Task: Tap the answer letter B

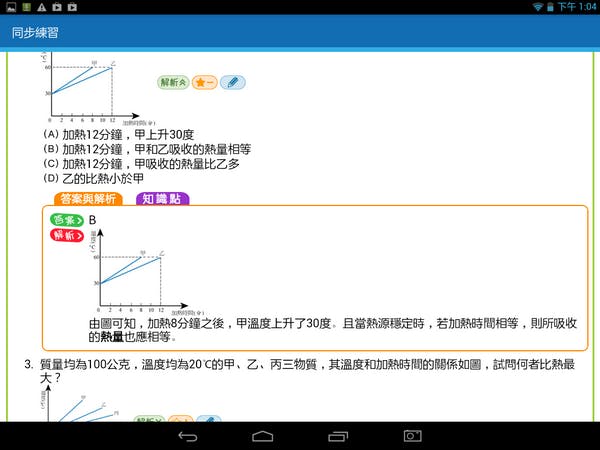Action: pyautogui.click(x=92, y=220)
